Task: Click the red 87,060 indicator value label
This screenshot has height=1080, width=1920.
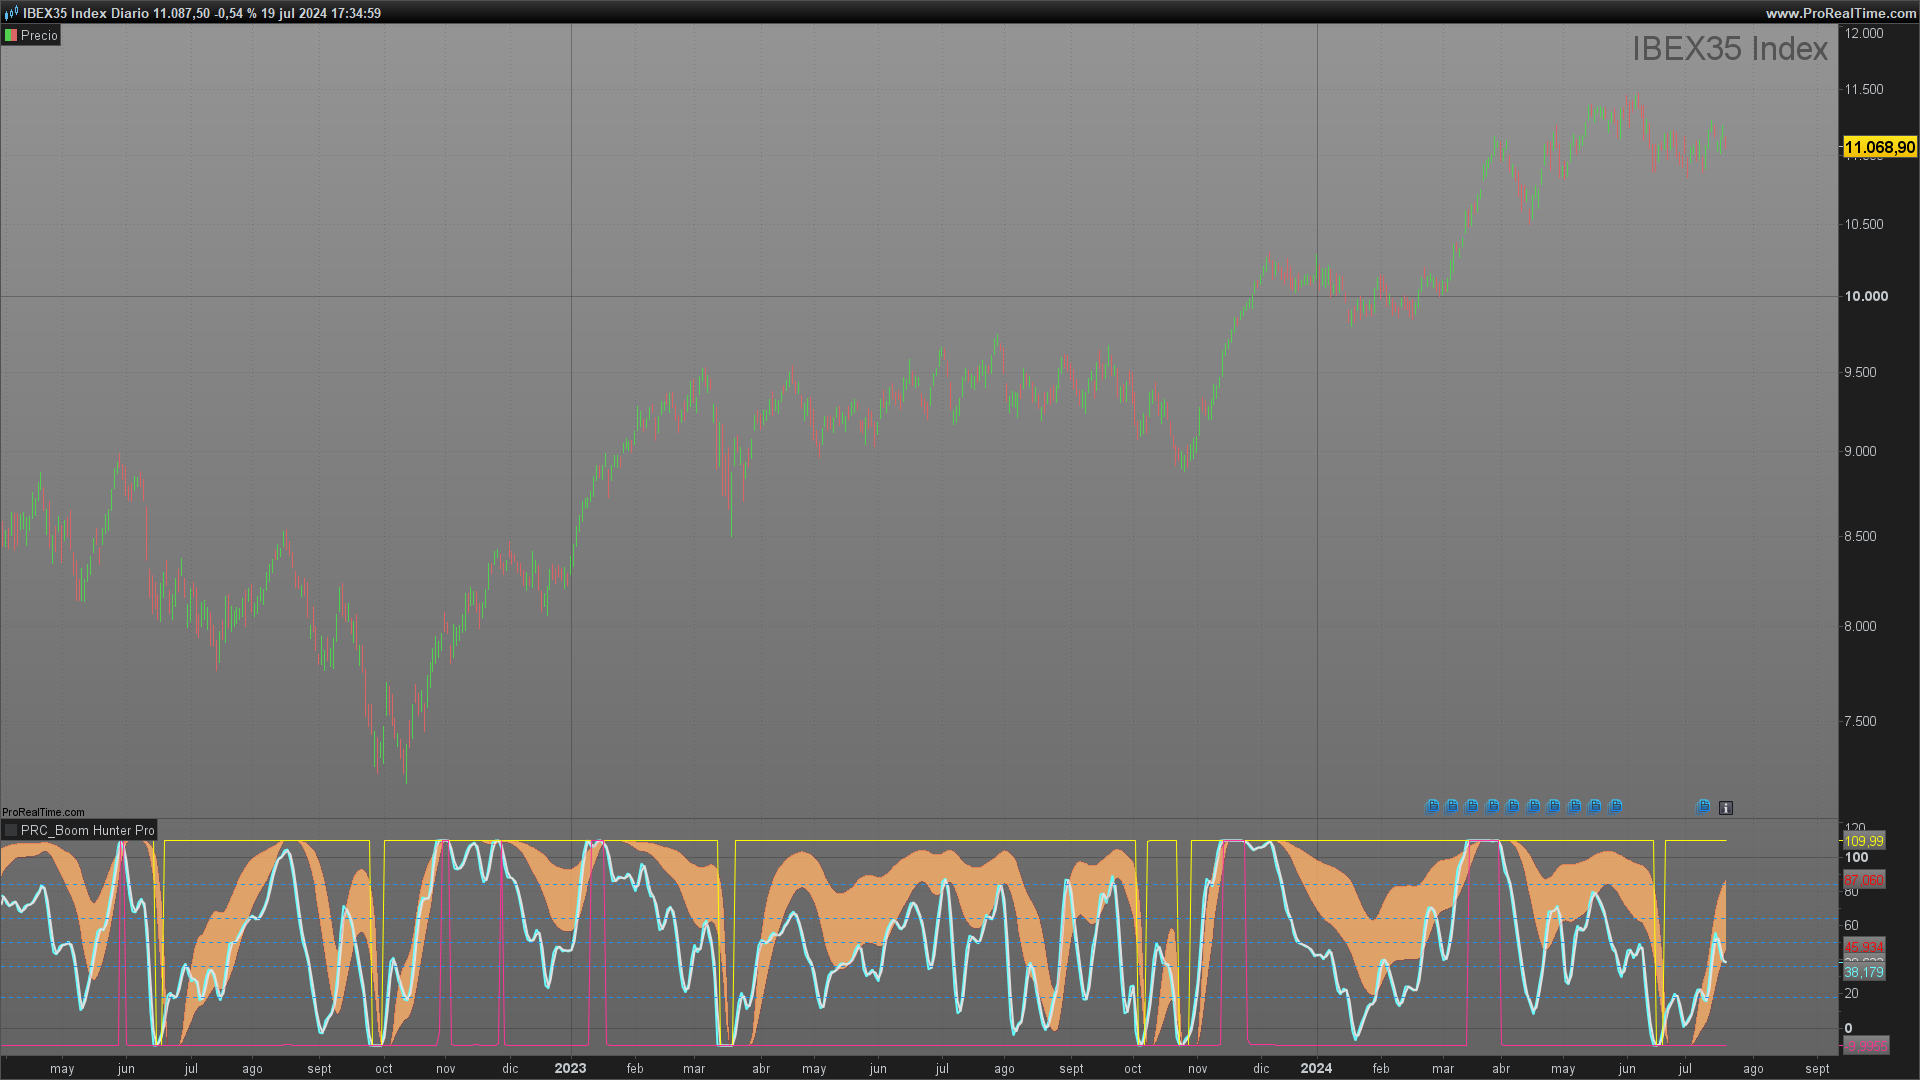Action: (x=1863, y=880)
